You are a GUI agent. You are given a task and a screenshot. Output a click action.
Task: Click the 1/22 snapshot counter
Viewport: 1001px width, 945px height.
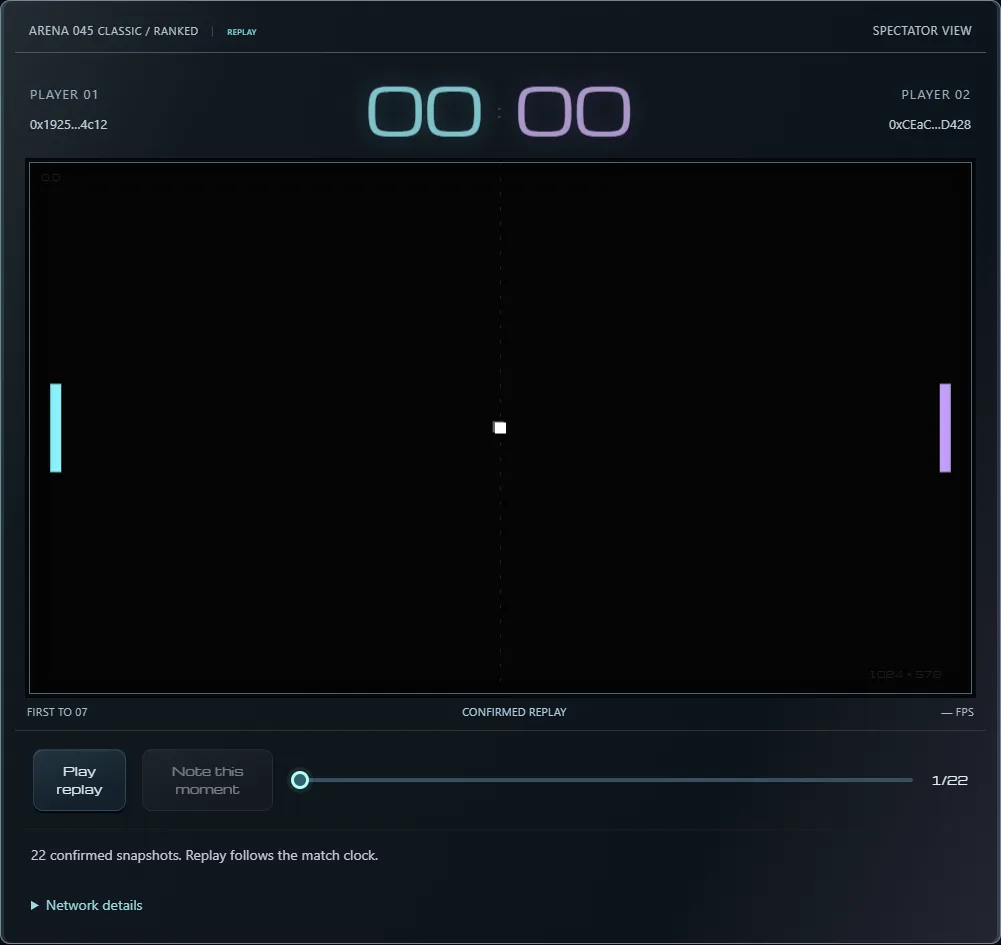949,780
